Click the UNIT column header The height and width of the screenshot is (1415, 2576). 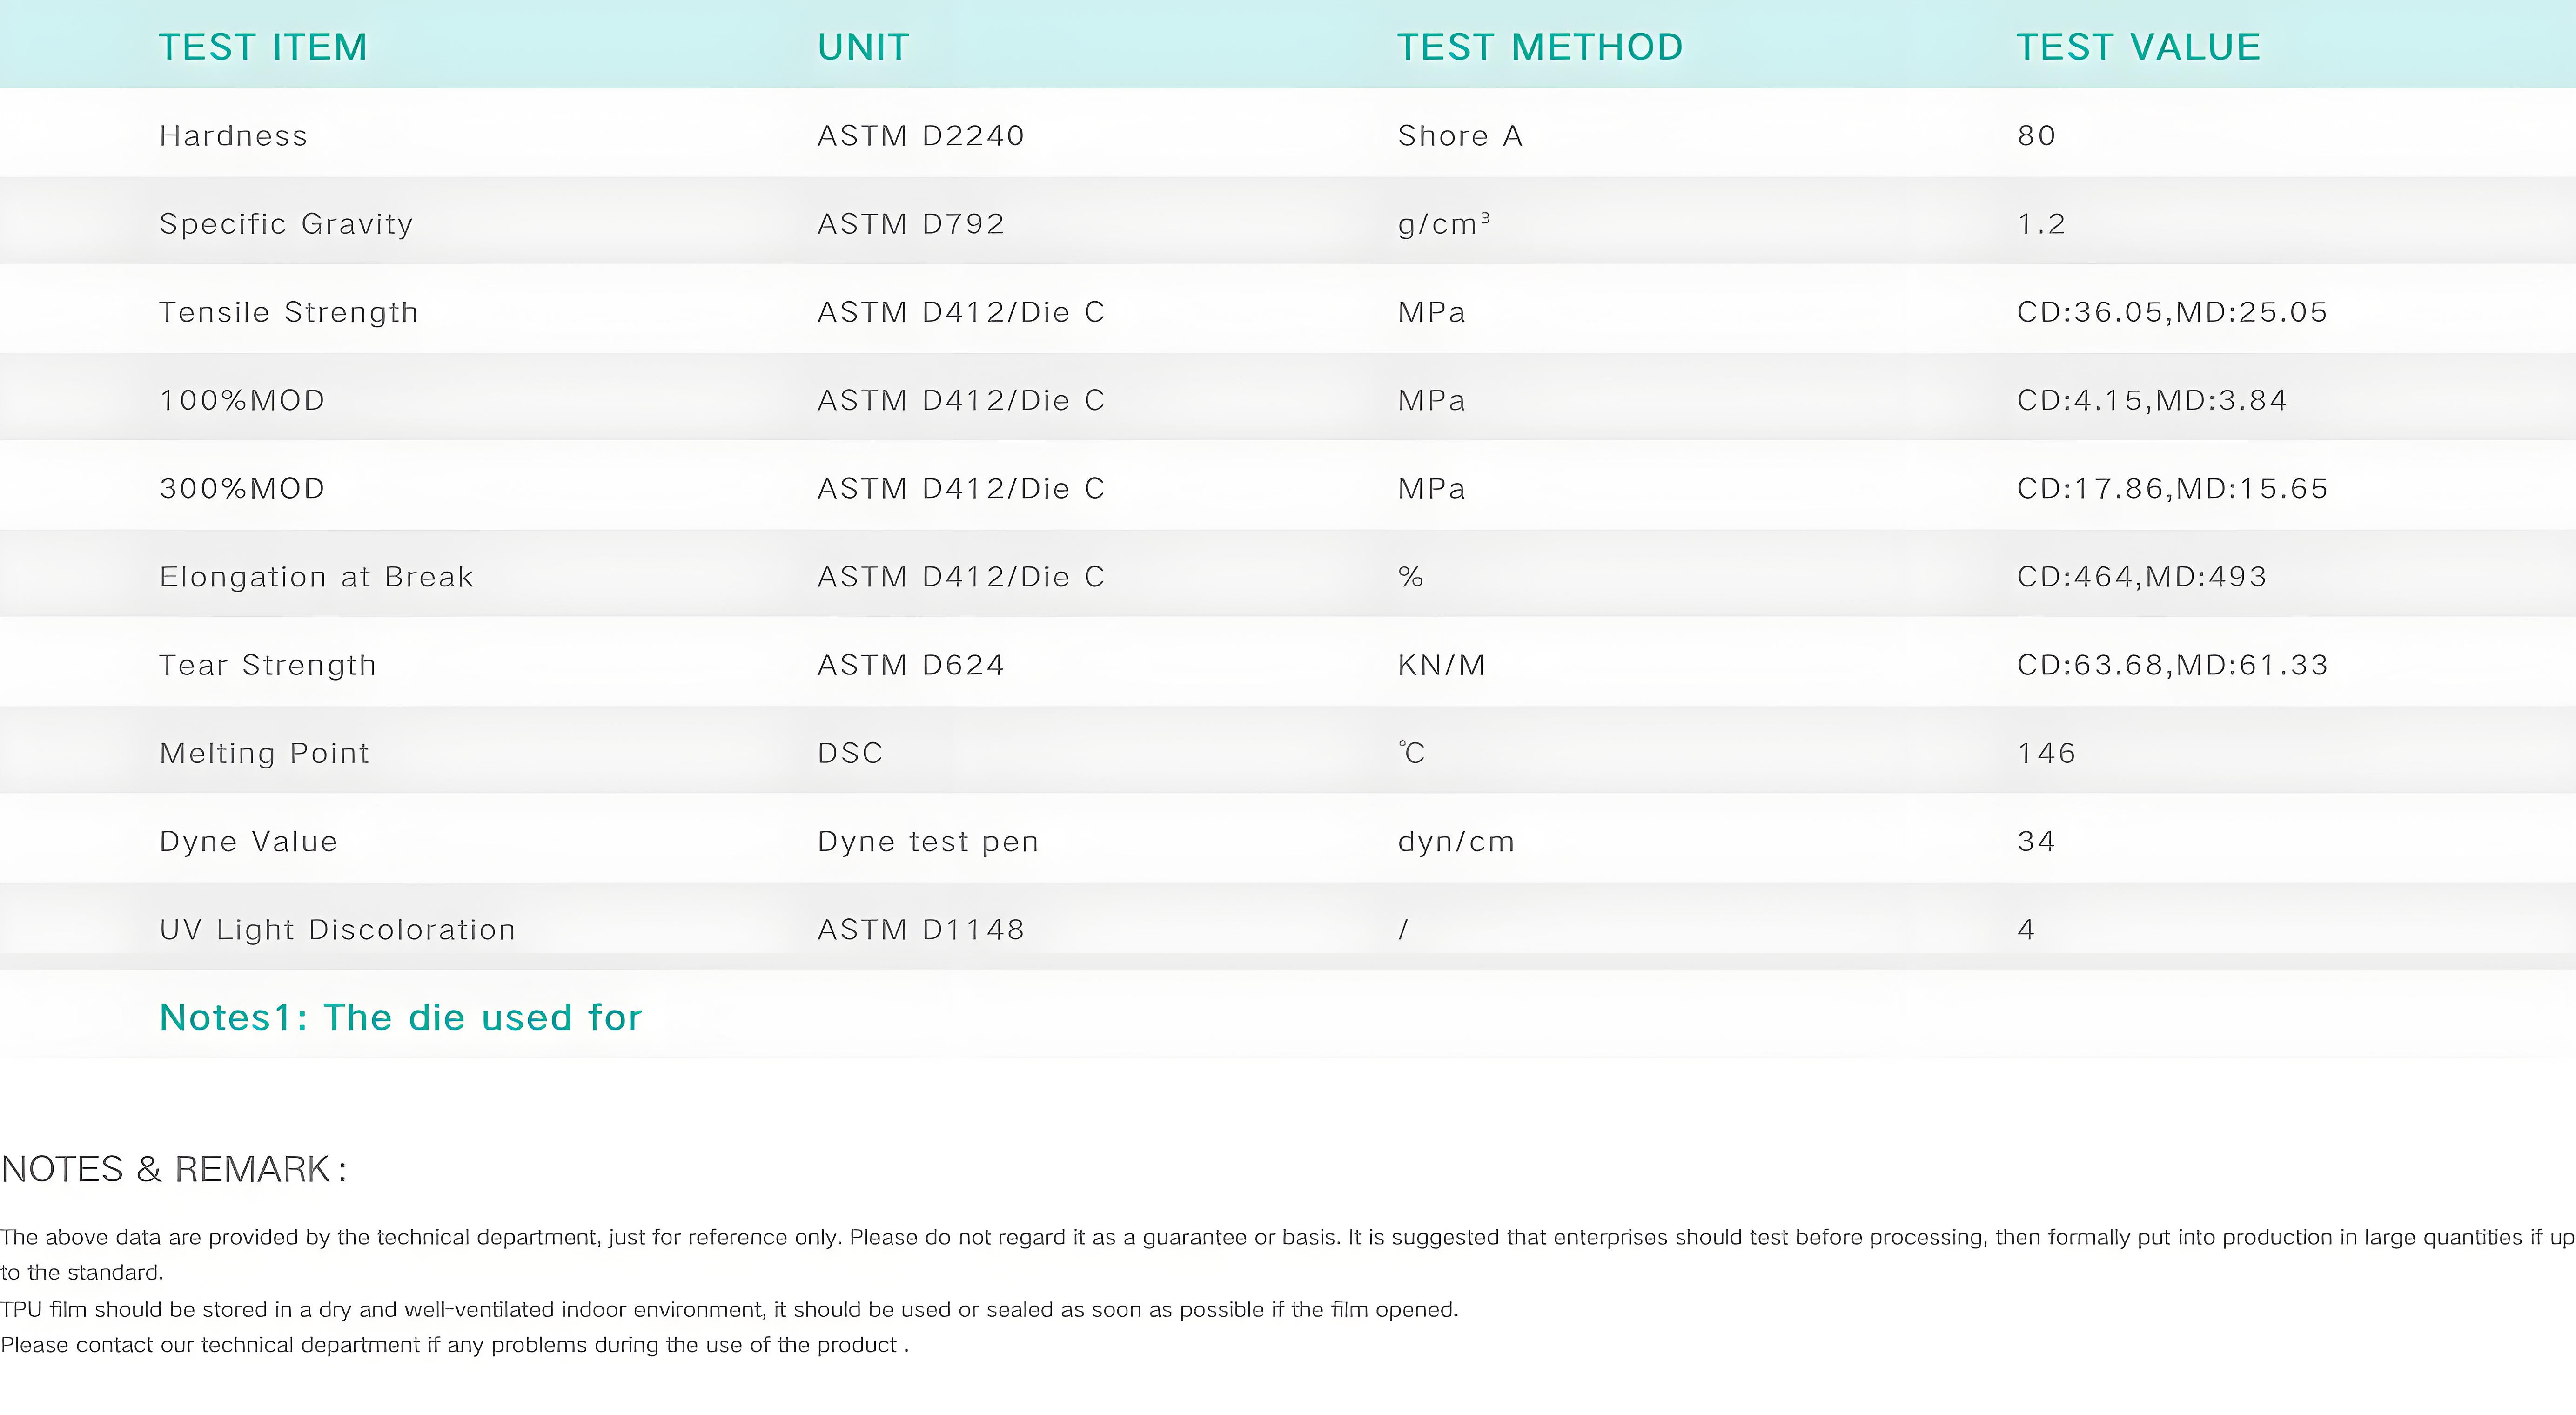tap(863, 47)
